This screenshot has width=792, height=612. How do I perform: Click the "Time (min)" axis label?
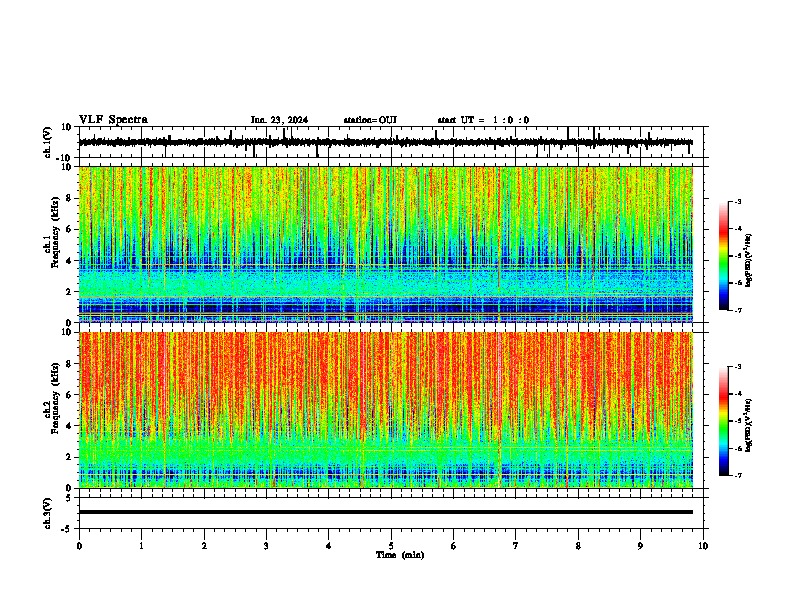coord(400,555)
